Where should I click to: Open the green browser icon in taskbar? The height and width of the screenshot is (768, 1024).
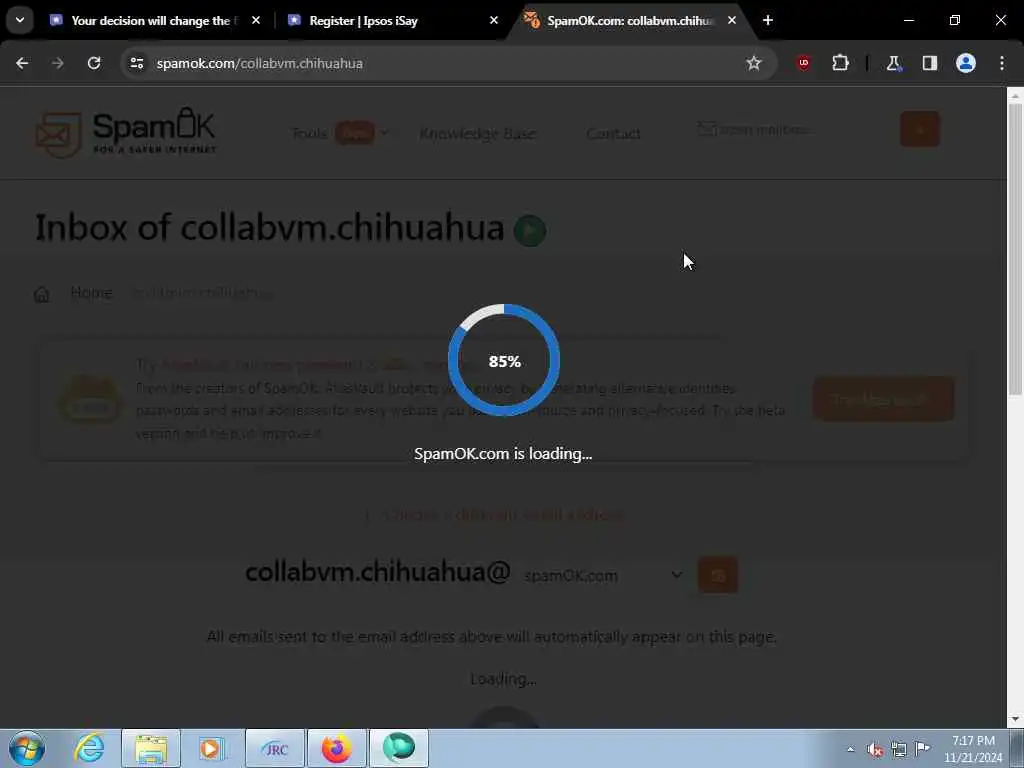(x=399, y=748)
